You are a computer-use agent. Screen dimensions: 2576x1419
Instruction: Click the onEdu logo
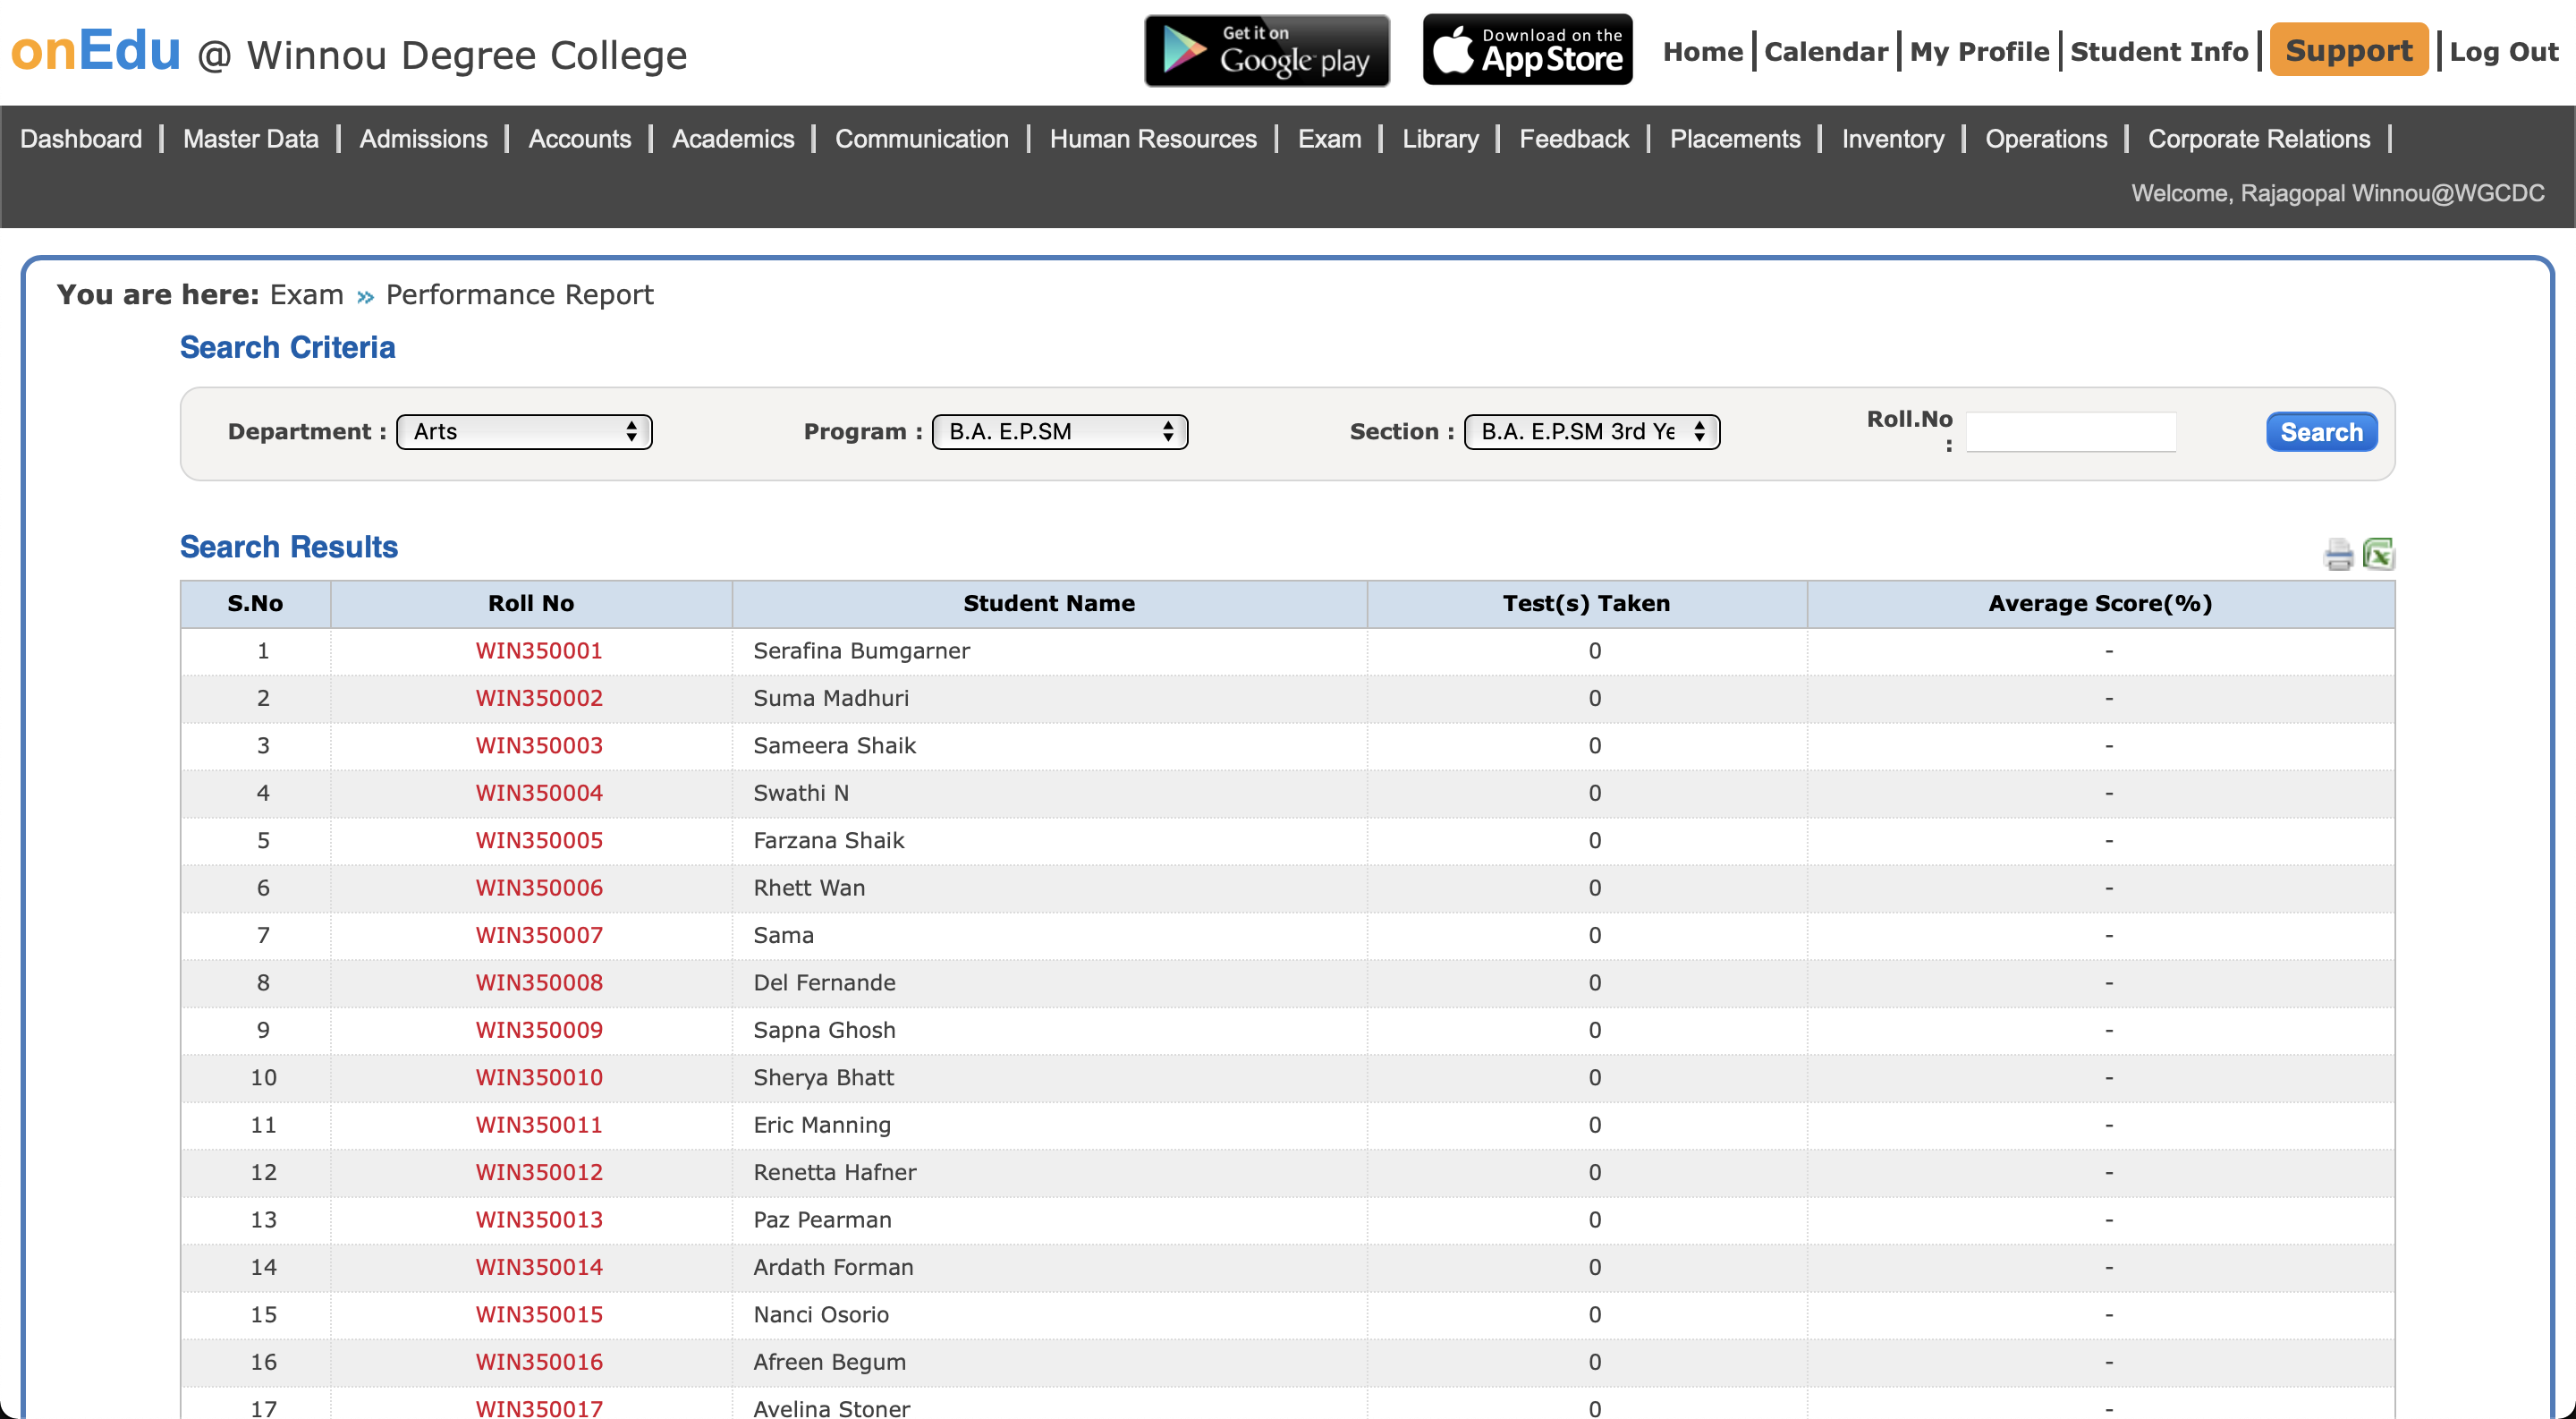[96, 50]
